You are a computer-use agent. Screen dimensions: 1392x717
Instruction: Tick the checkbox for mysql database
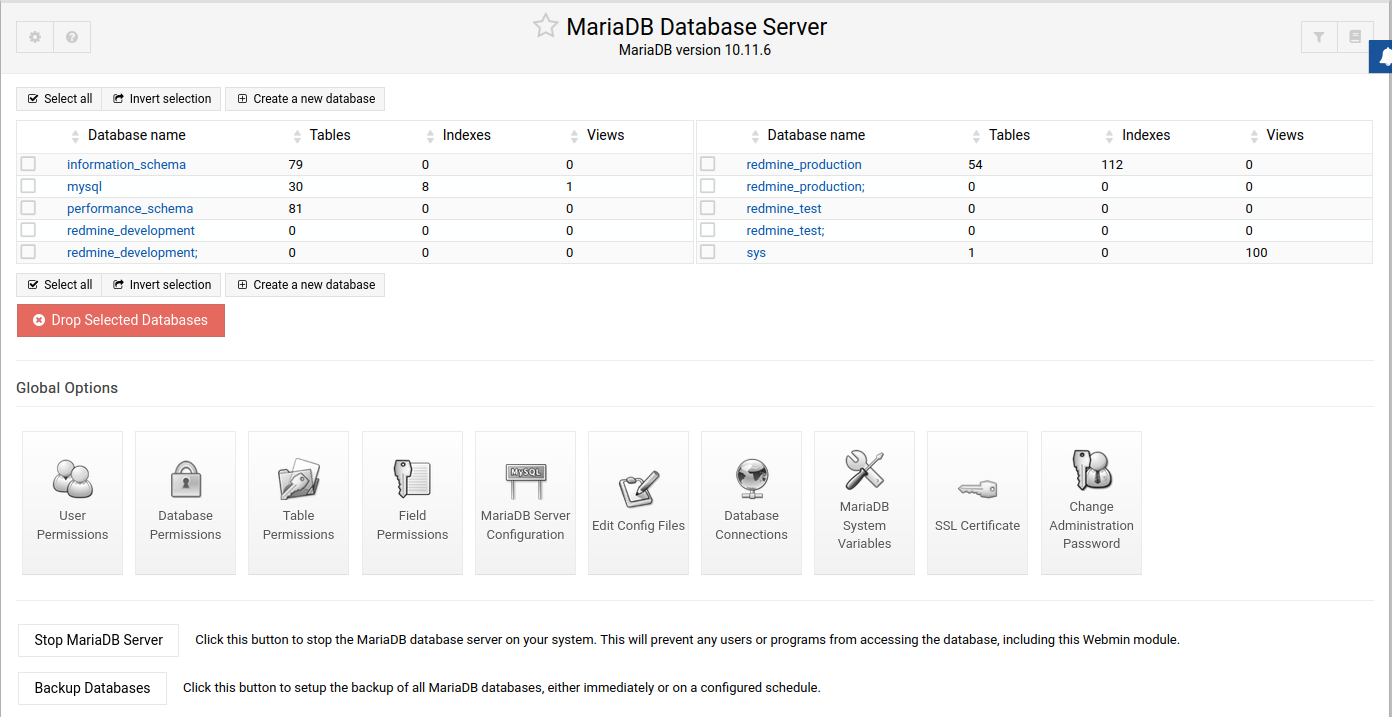click(x=28, y=186)
